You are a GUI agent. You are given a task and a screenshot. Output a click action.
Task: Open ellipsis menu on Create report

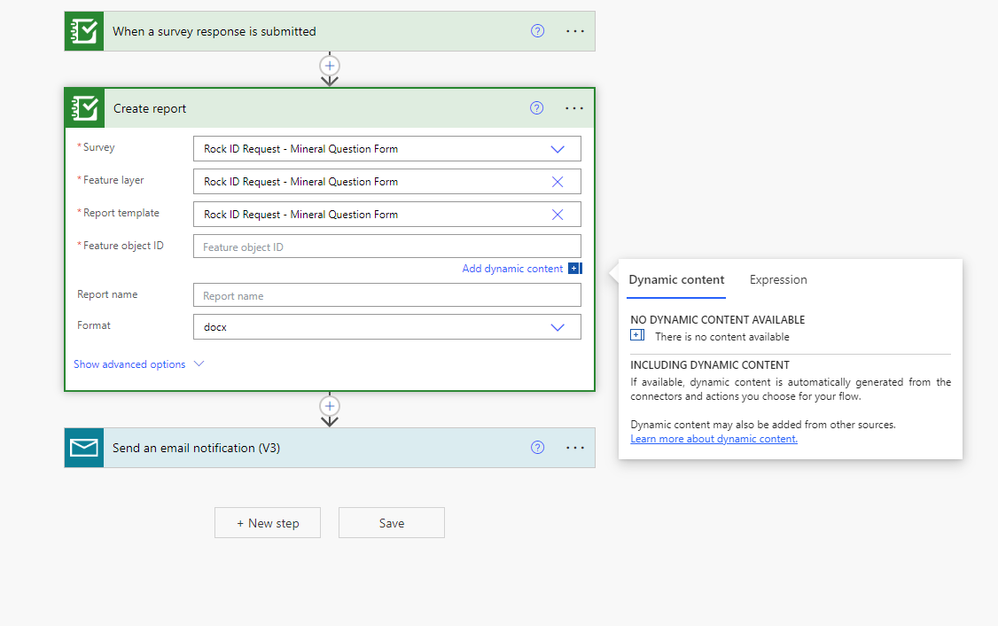pos(574,108)
